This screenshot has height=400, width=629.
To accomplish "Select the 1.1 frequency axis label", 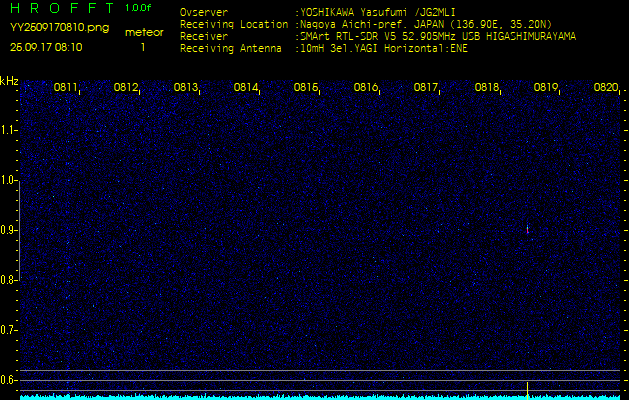I will 9,130.
